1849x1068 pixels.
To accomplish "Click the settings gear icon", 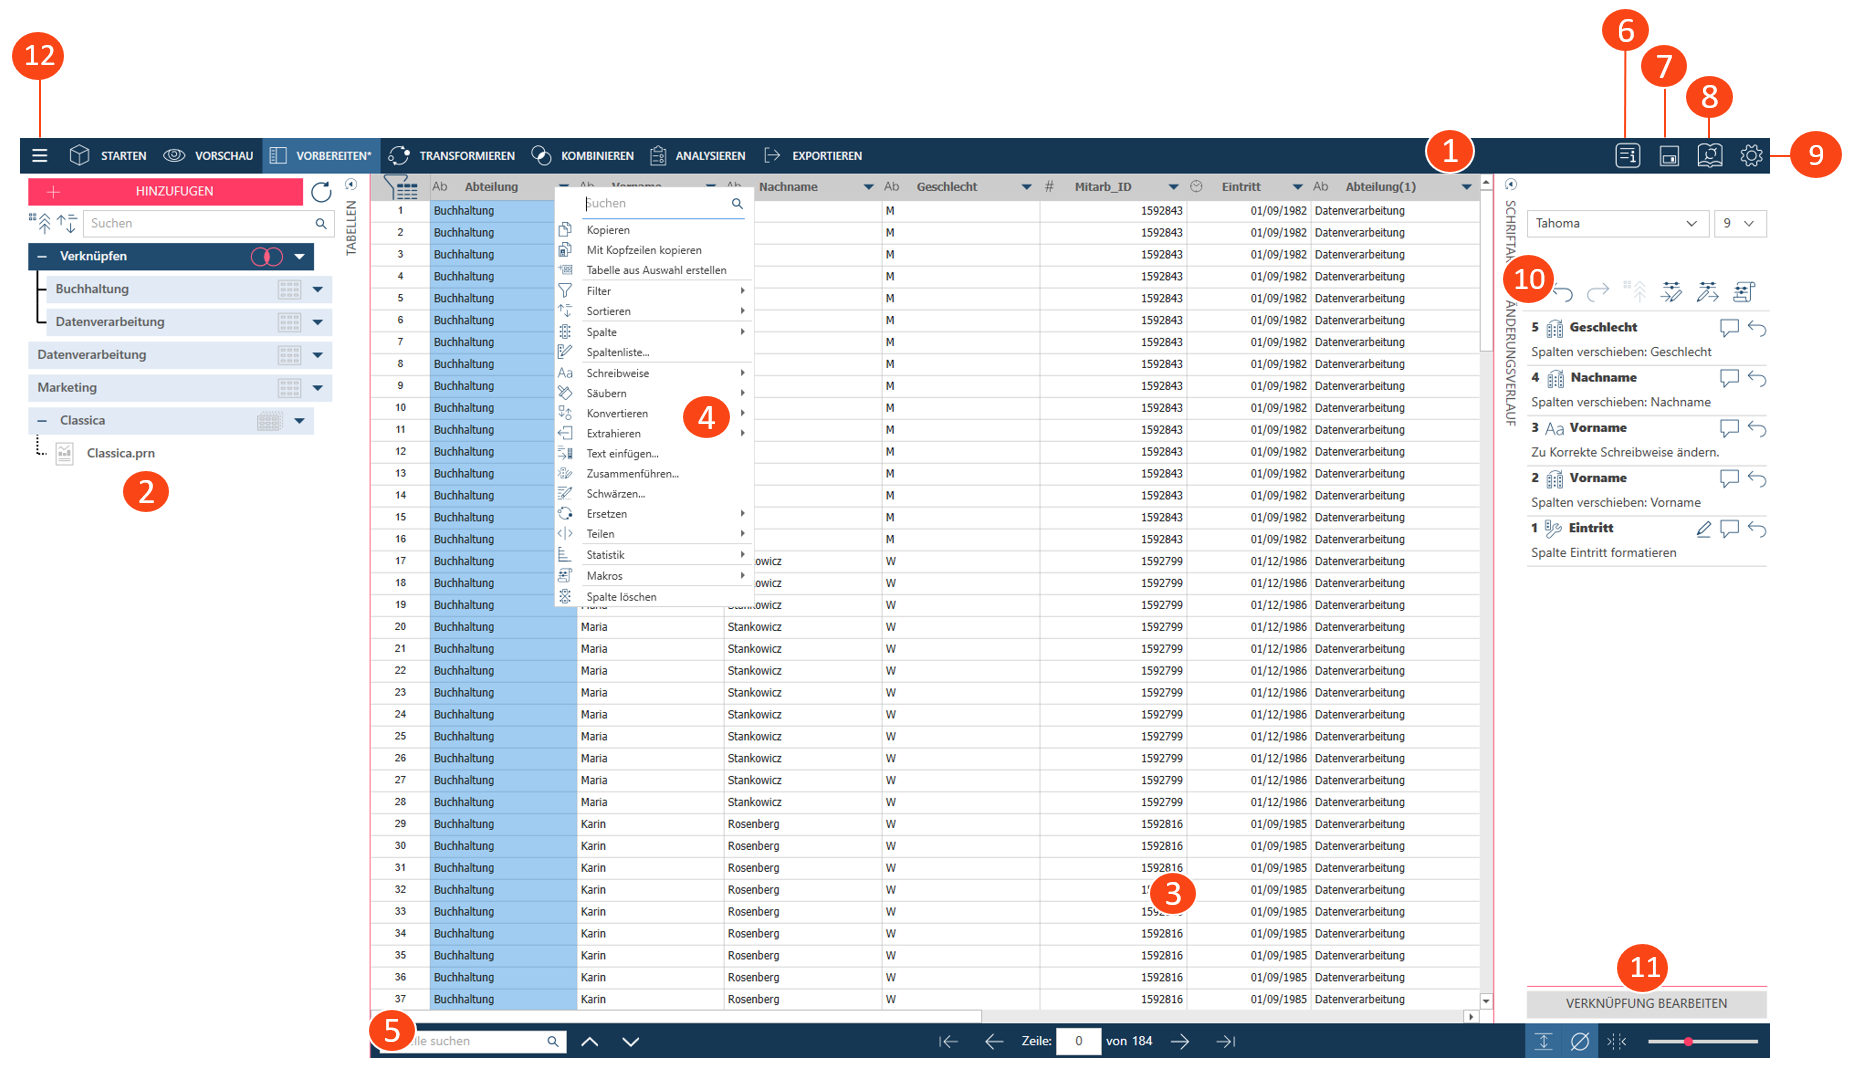I will pyautogui.click(x=1750, y=156).
